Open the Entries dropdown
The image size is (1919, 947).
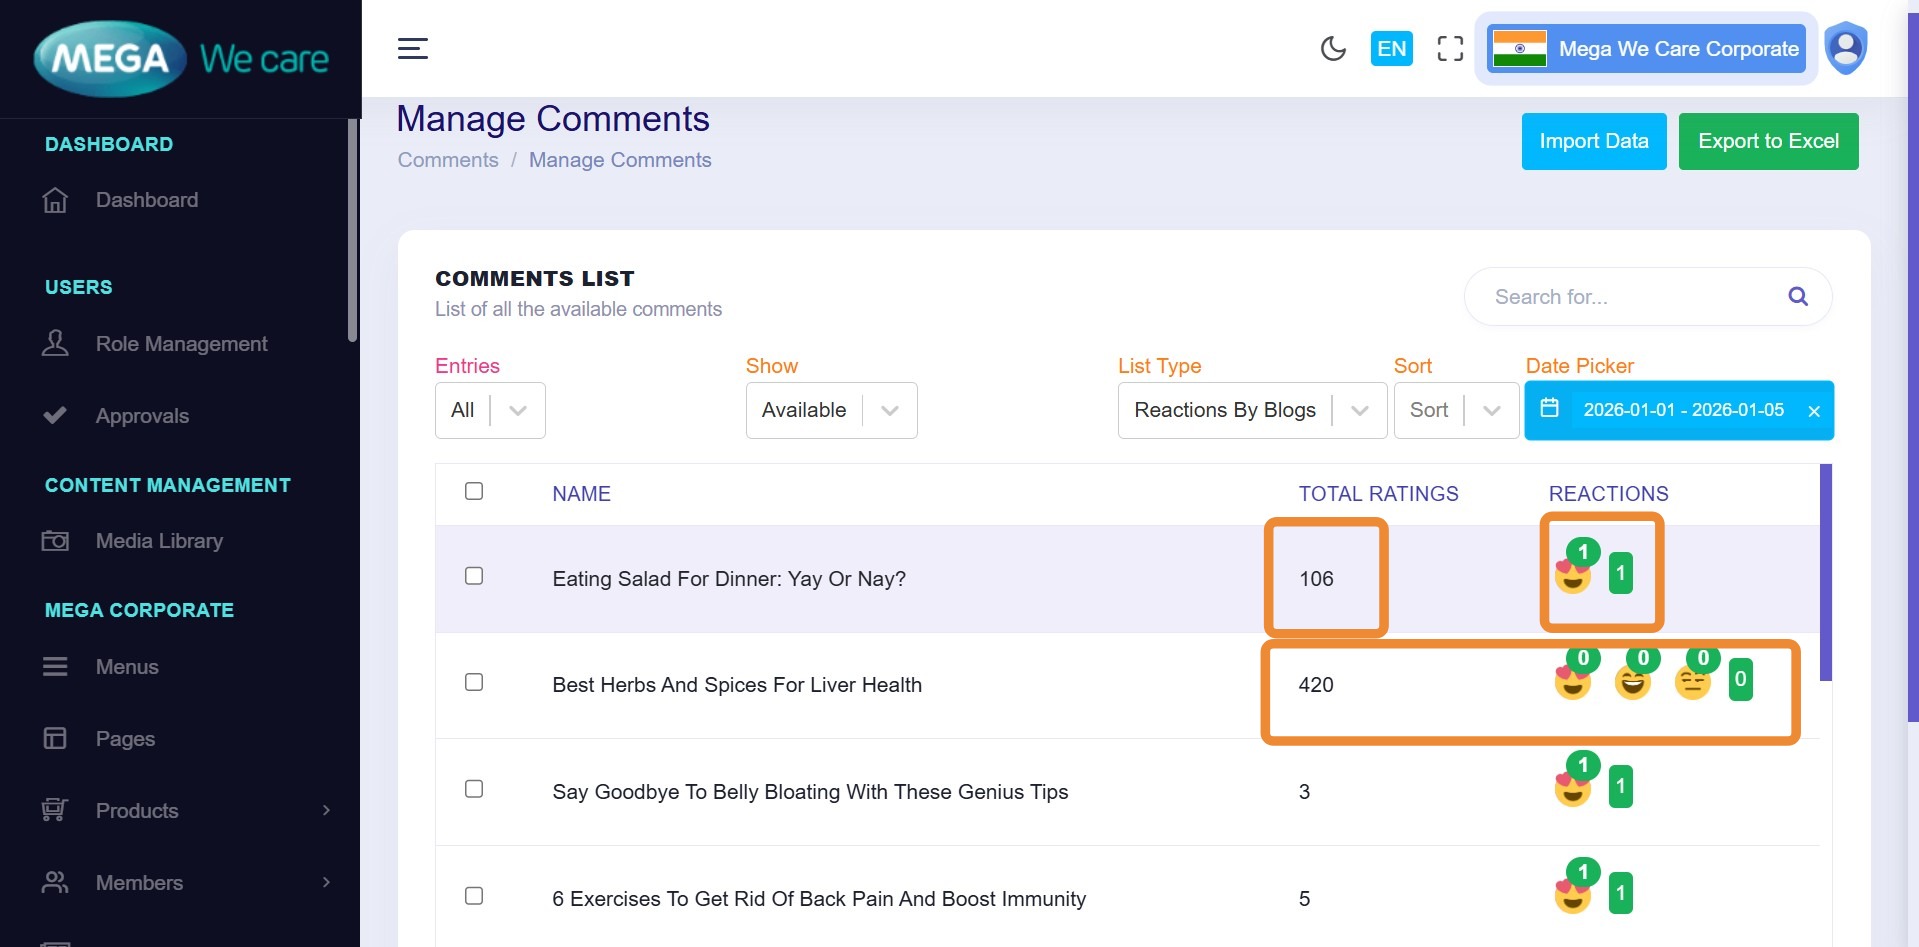point(490,410)
